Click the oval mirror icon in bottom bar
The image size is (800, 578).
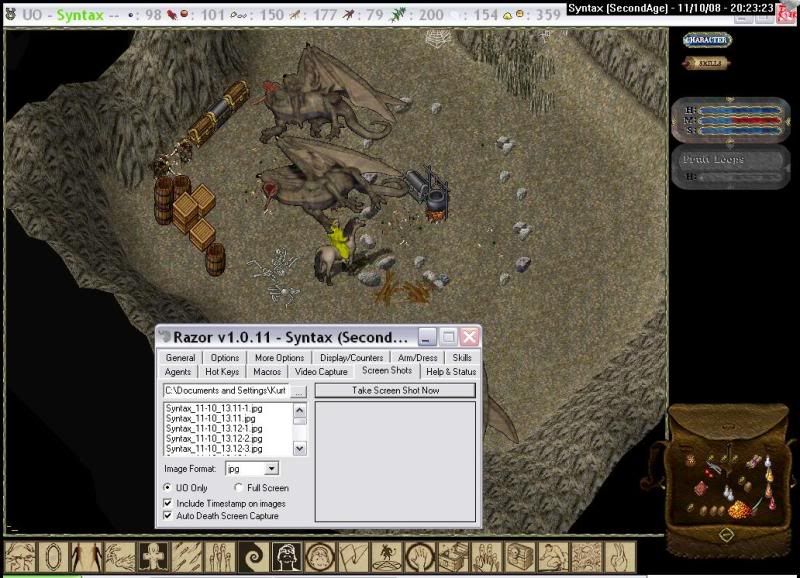coord(53,557)
